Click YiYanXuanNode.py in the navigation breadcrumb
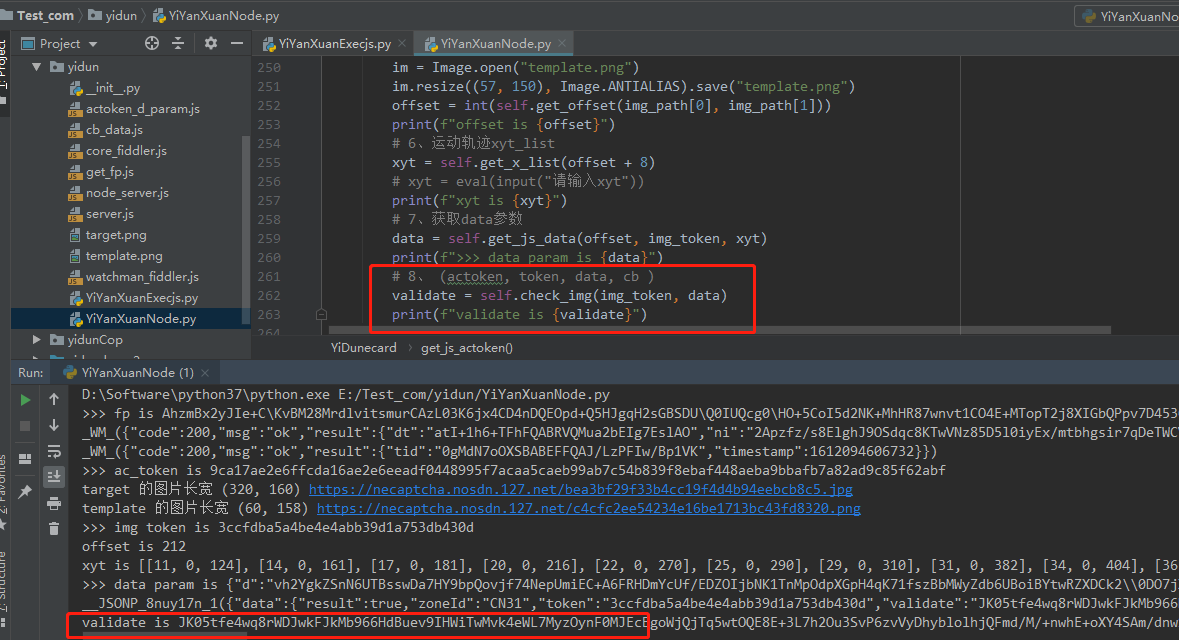The image size is (1179, 640). point(217,15)
